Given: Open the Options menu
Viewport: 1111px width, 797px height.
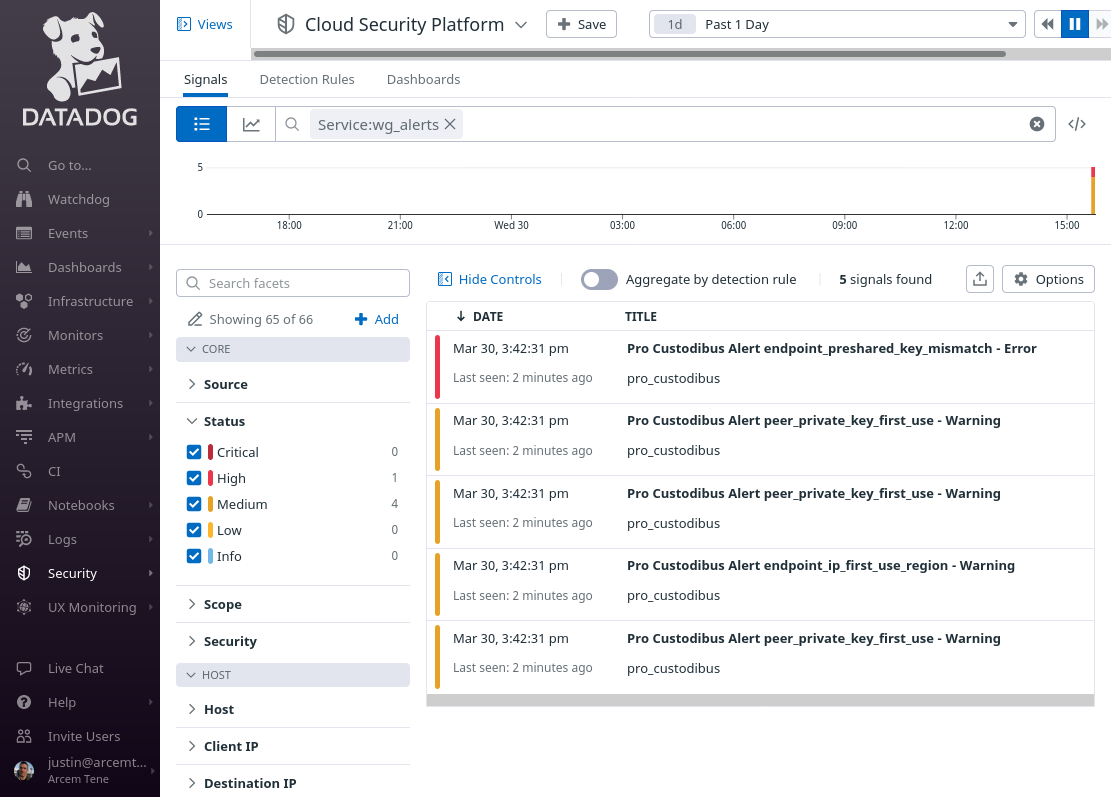Looking at the screenshot, I should (x=1048, y=279).
